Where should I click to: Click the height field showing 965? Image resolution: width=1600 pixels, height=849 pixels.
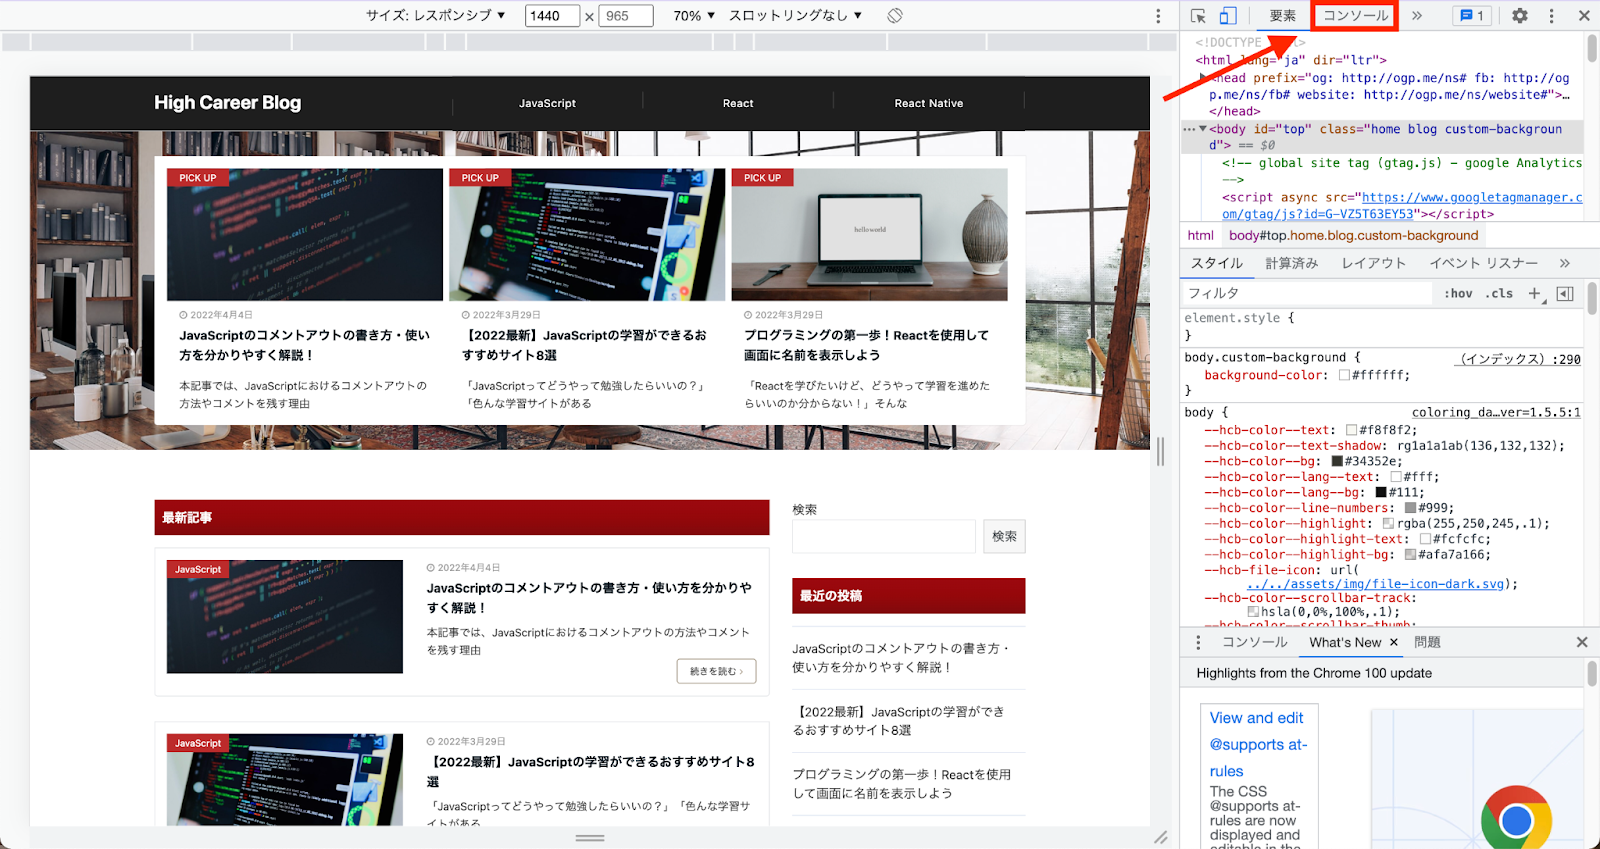coord(625,16)
